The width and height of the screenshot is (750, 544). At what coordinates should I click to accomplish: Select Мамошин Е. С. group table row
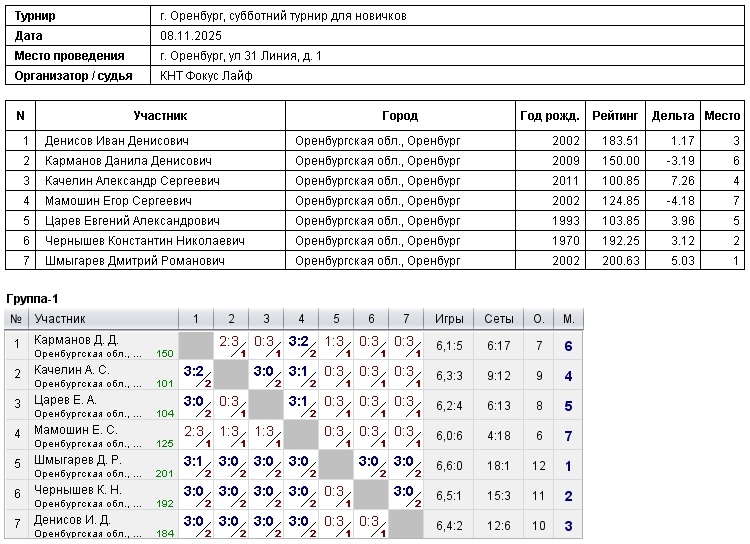click(x=75, y=430)
